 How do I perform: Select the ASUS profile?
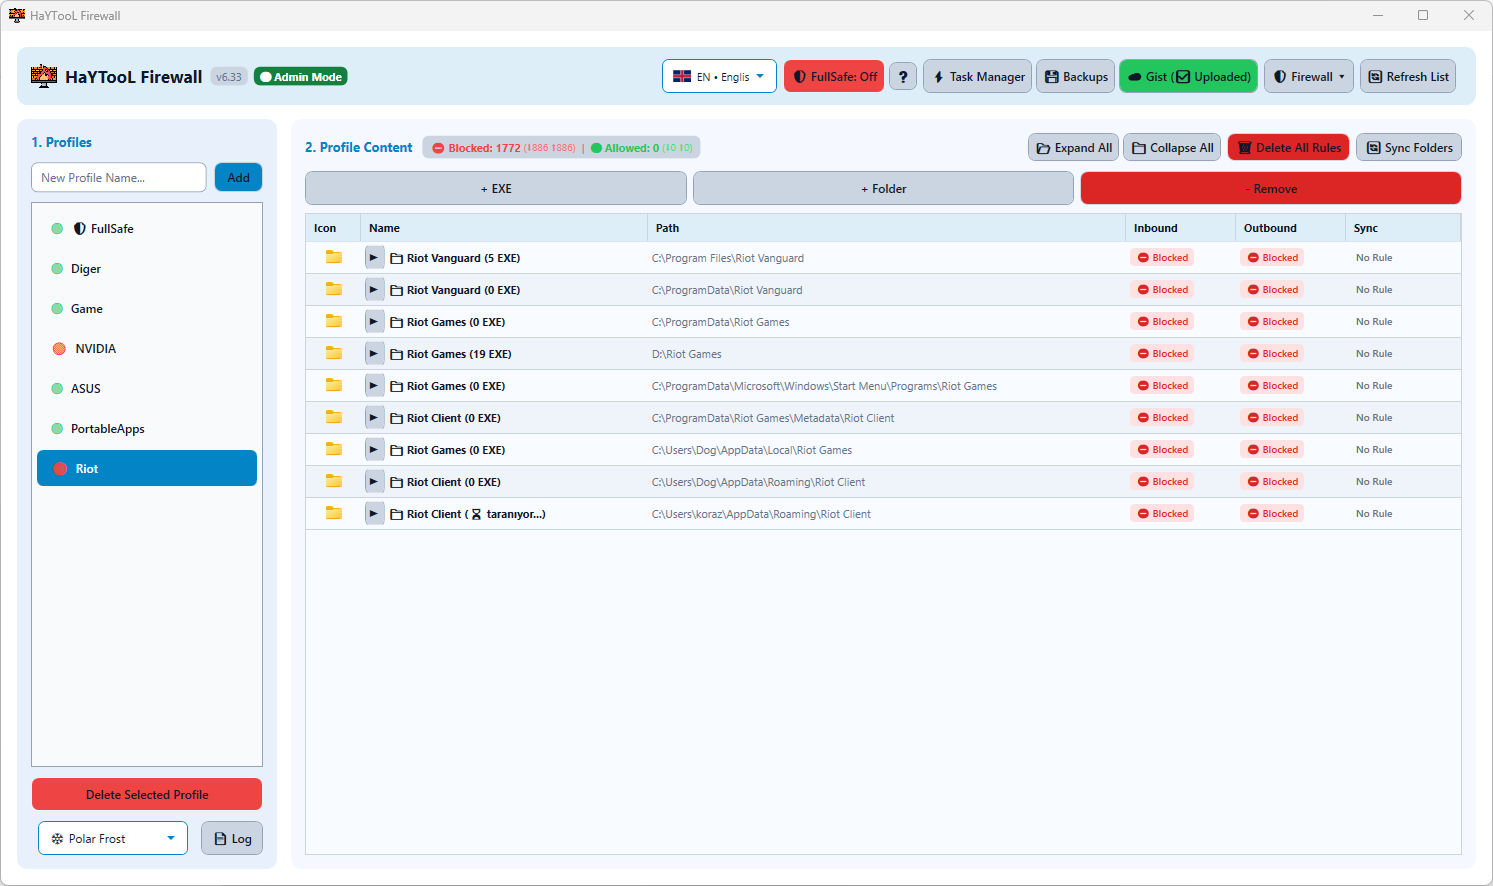click(x=147, y=389)
